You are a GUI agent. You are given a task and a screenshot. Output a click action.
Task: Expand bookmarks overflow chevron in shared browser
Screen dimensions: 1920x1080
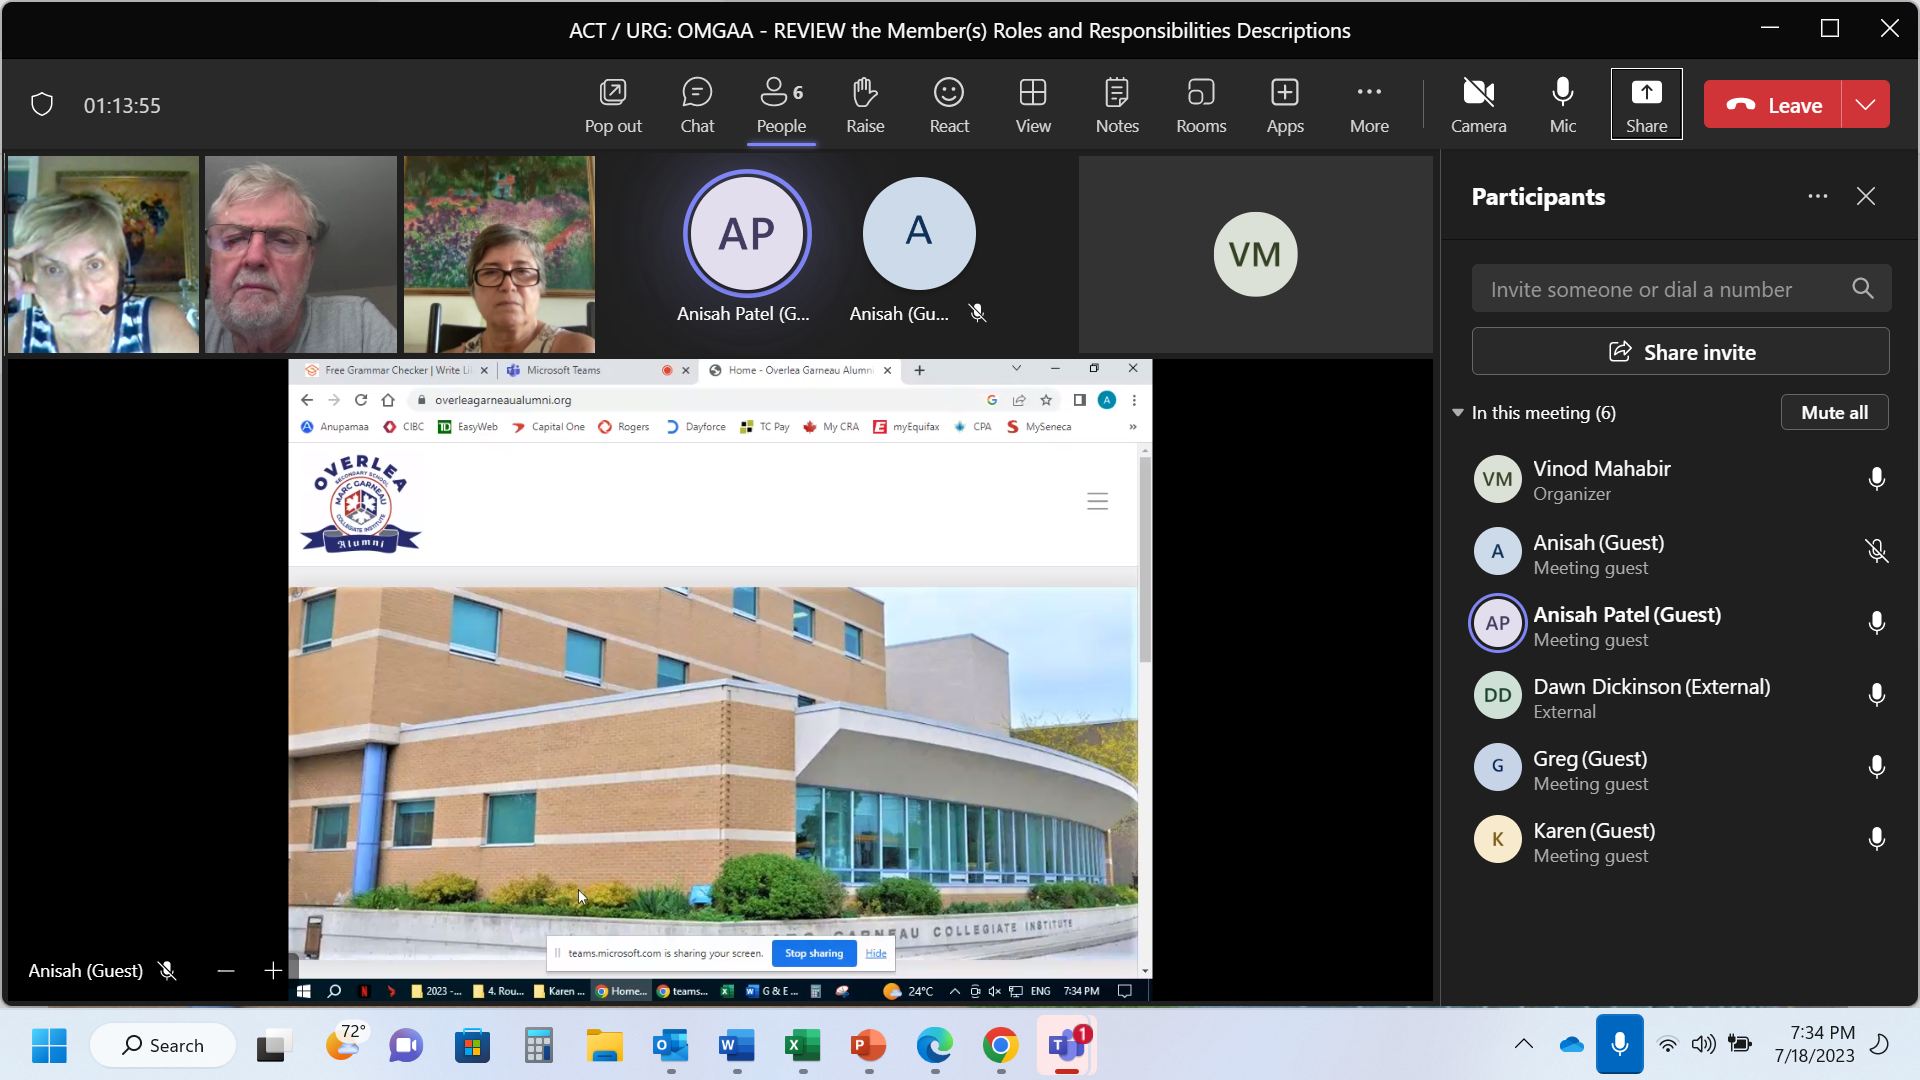tap(1133, 427)
